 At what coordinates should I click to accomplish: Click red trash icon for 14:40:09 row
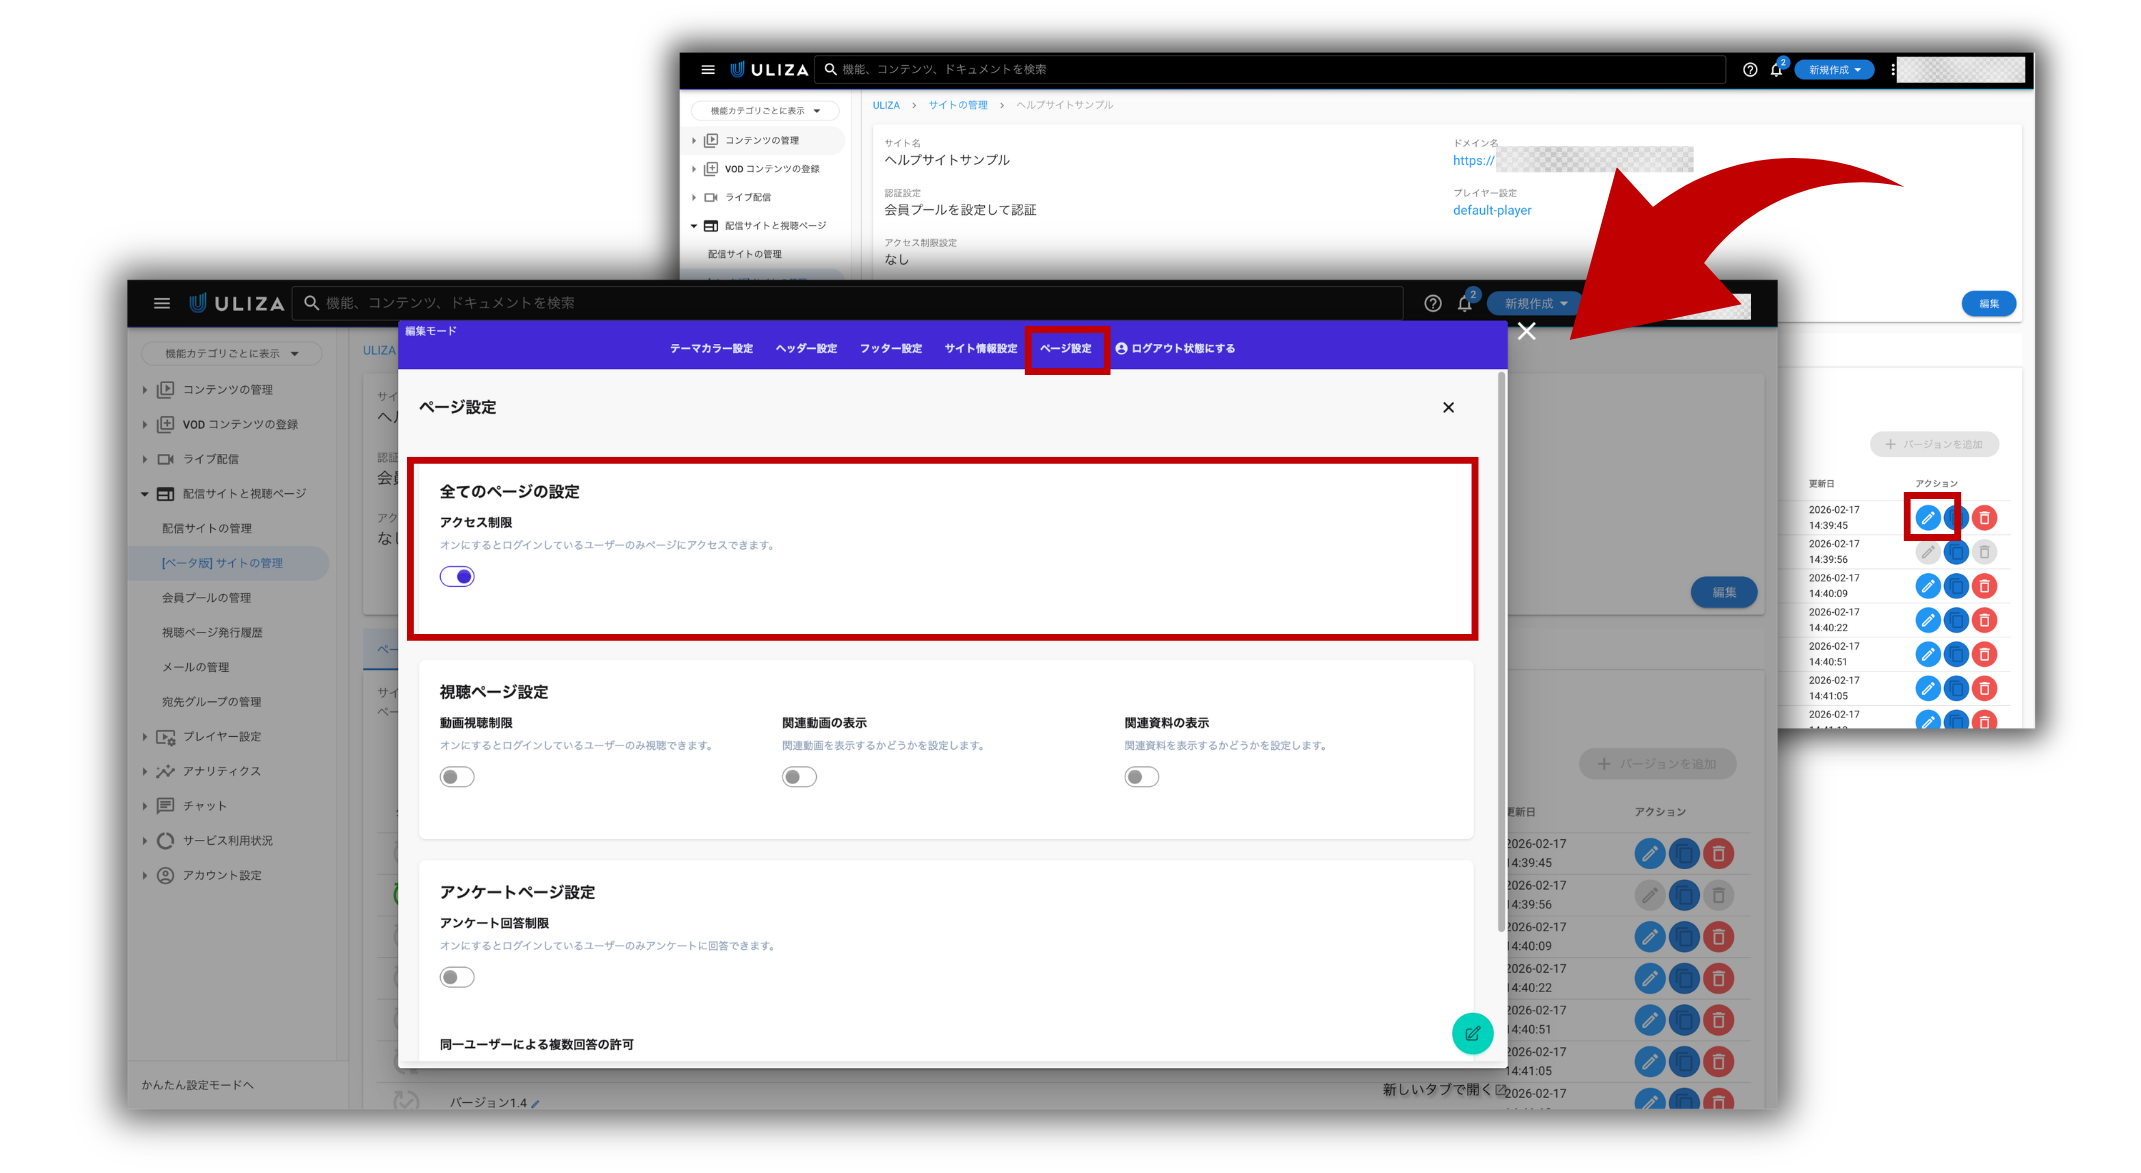(x=1718, y=937)
